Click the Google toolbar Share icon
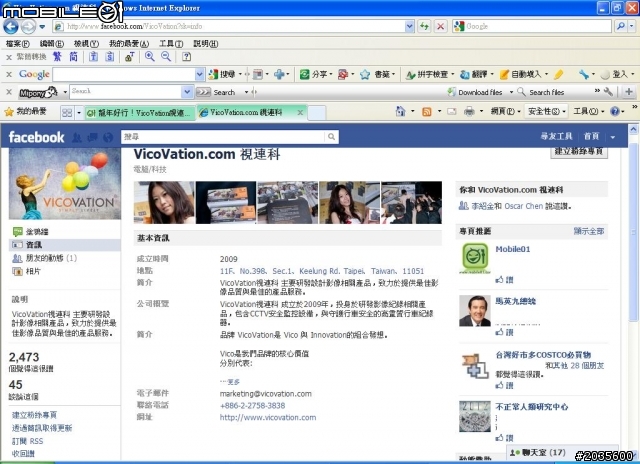The width and height of the screenshot is (640, 464). [x=304, y=74]
